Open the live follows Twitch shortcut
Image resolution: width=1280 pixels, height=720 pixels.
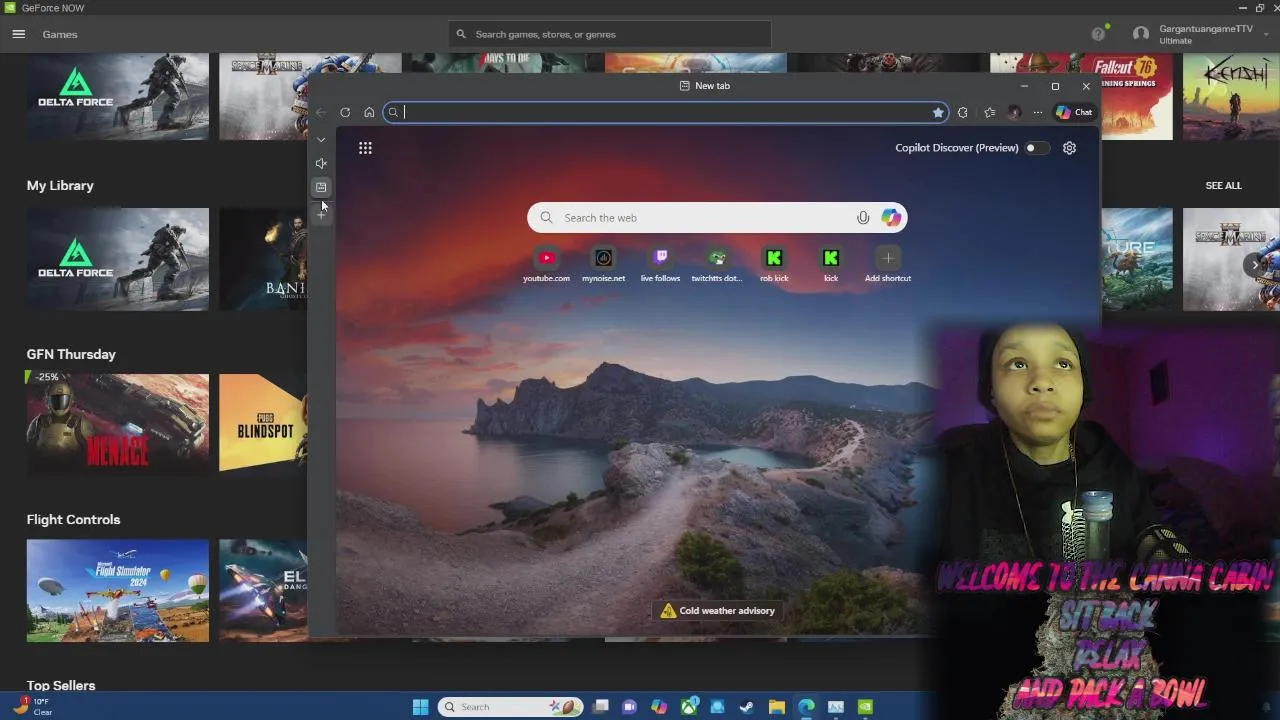coord(660,264)
